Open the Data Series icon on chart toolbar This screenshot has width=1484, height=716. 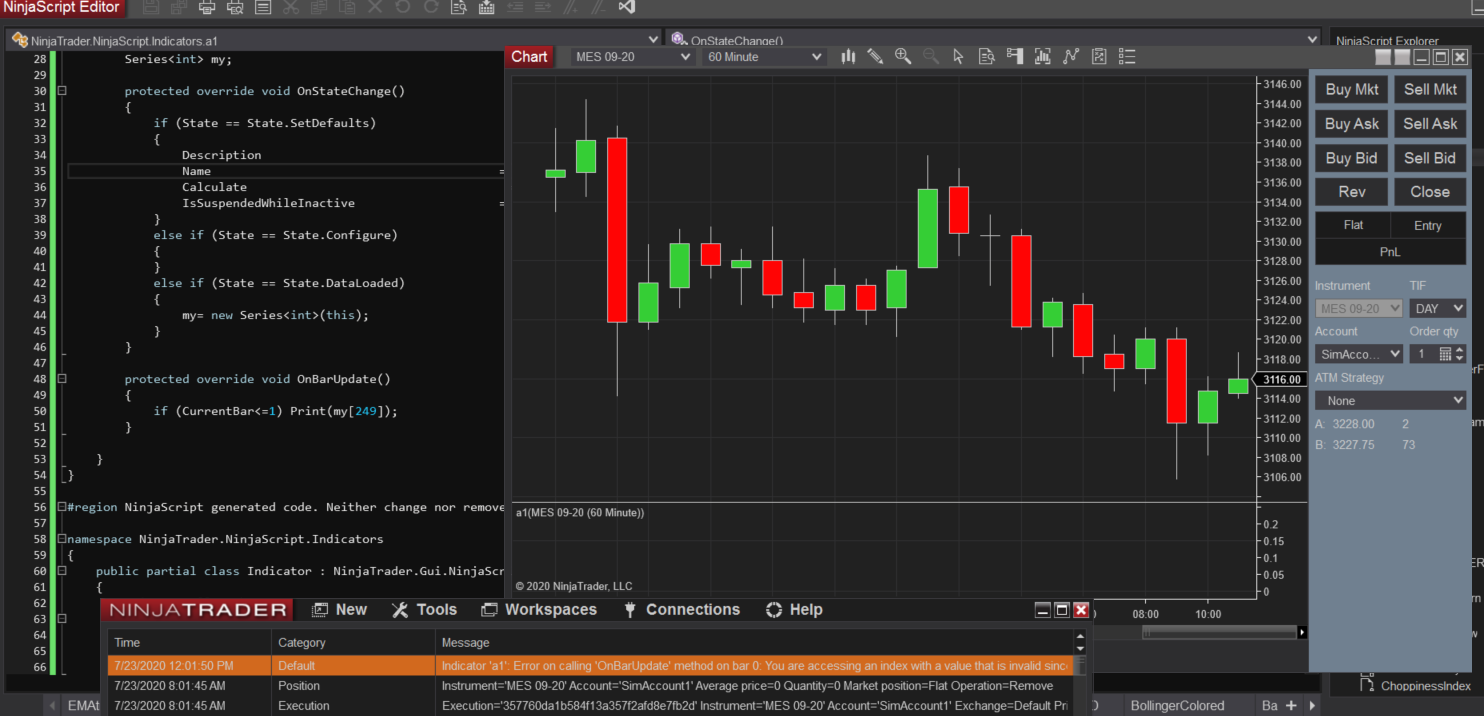[1043, 57]
